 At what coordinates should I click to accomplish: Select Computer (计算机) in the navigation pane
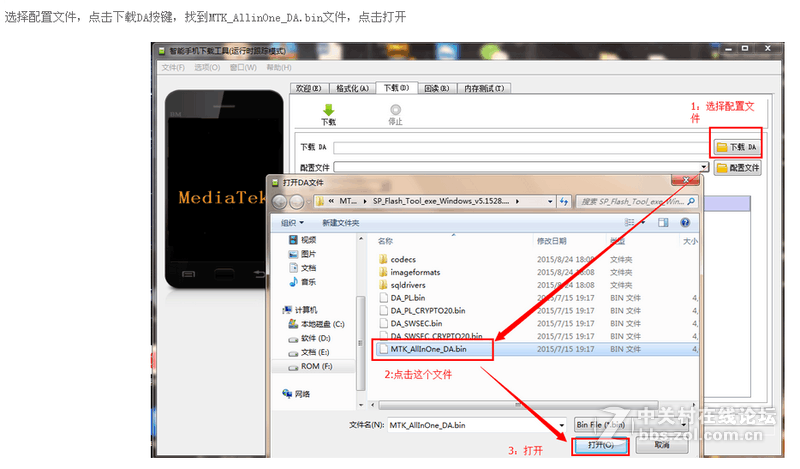click(x=300, y=310)
